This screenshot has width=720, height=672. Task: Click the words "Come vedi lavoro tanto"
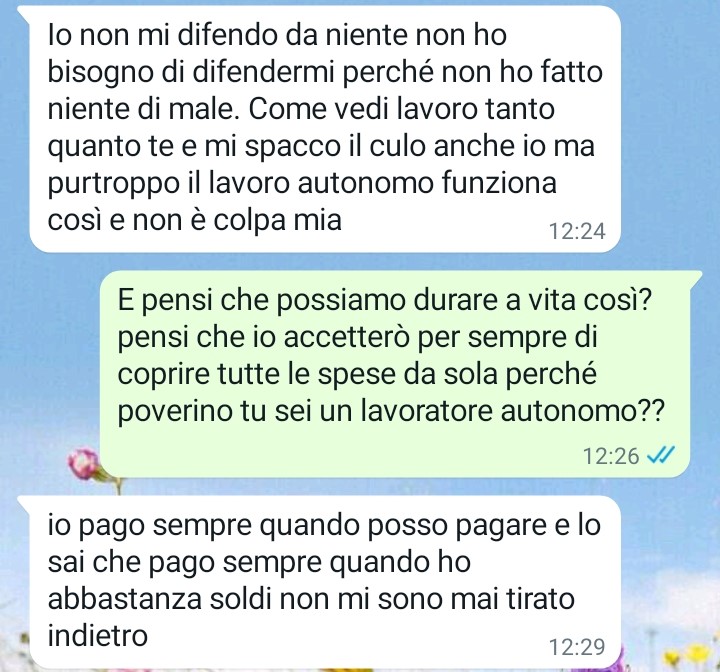tap(402, 109)
